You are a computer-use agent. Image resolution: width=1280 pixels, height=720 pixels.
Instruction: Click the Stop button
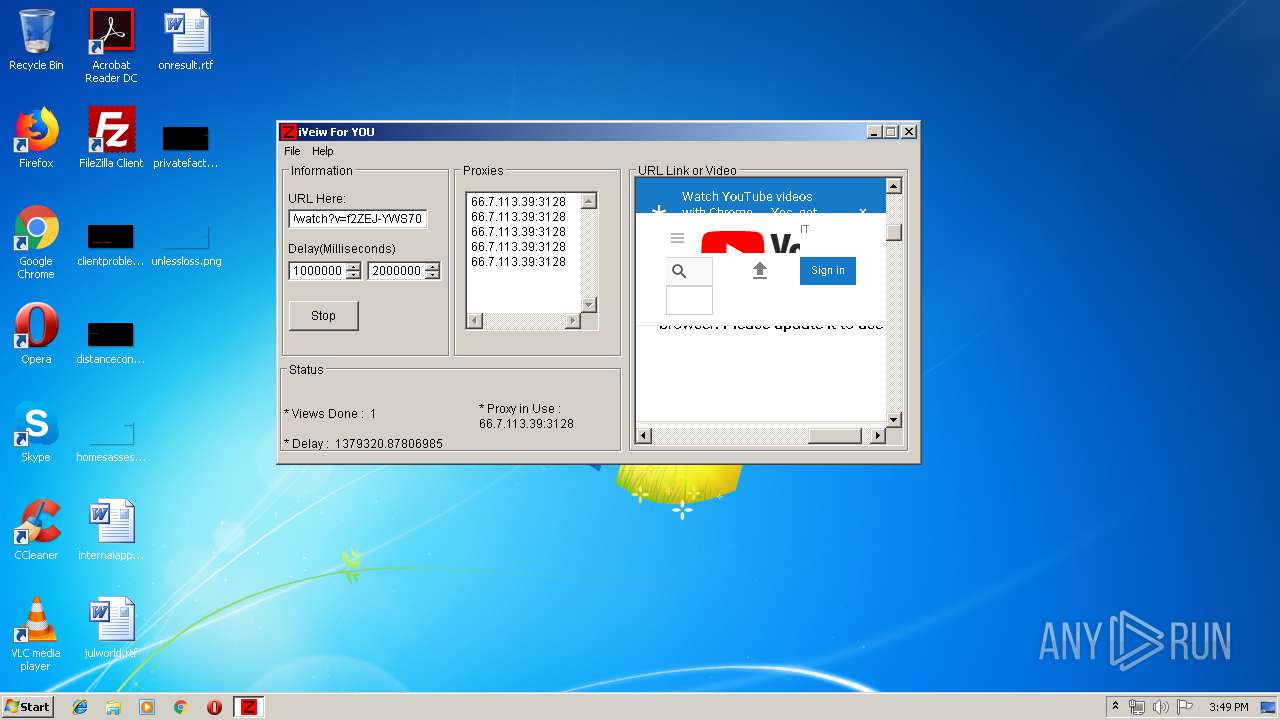coord(323,315)
